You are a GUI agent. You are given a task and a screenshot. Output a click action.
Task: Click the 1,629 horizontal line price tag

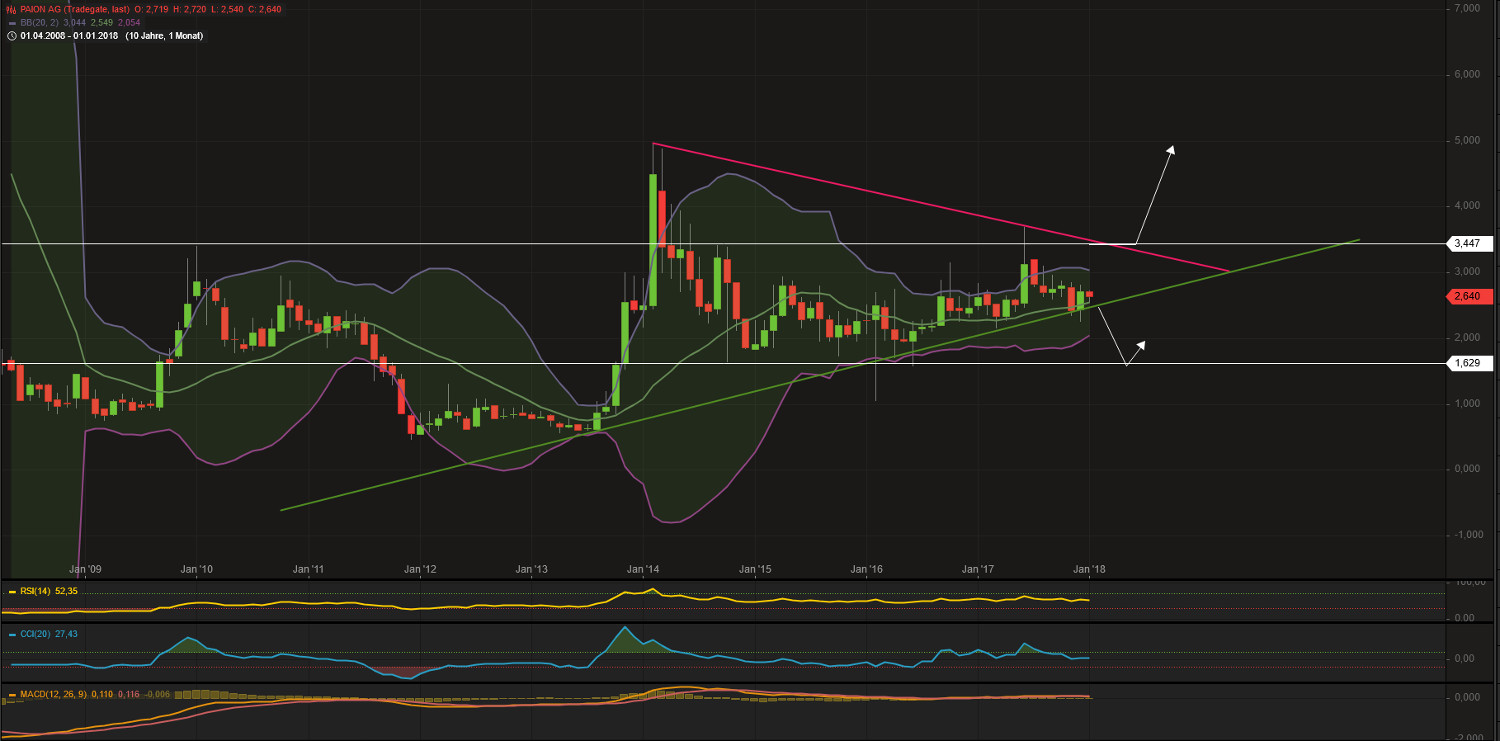pyautogui.click(x=1471, y=363)
